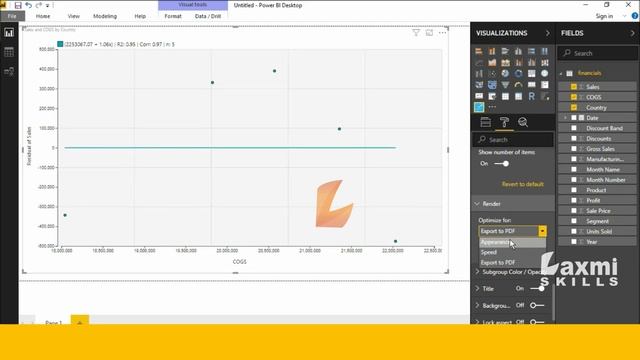Select the clustered bar chart visual
This screenshot has width=640, height=360.
pos(505,51)
